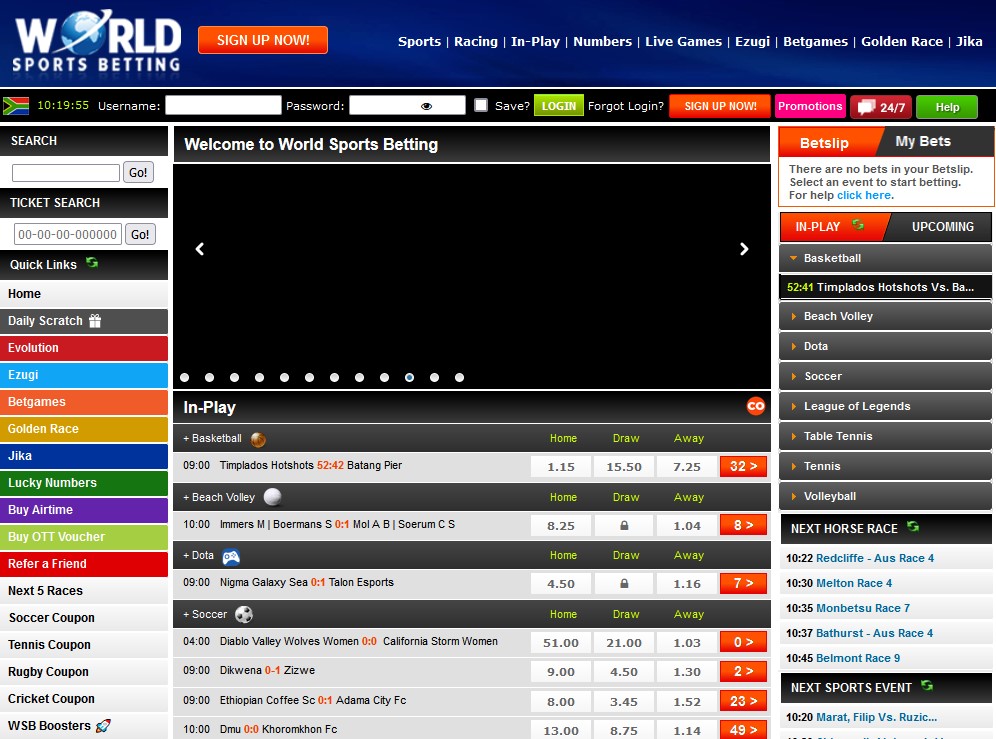Click the locked Draw odds for Nigma Galaxy Sea
Screen dimensions: 996x739
click(624, 583)
